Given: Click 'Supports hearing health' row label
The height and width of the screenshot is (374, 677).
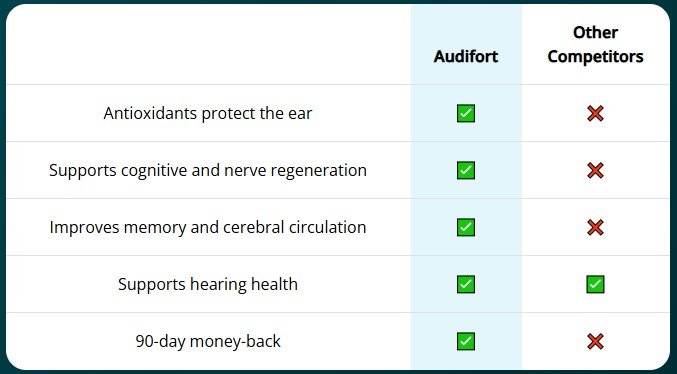Looking at the screenshot, I should (x=208, y=284).
